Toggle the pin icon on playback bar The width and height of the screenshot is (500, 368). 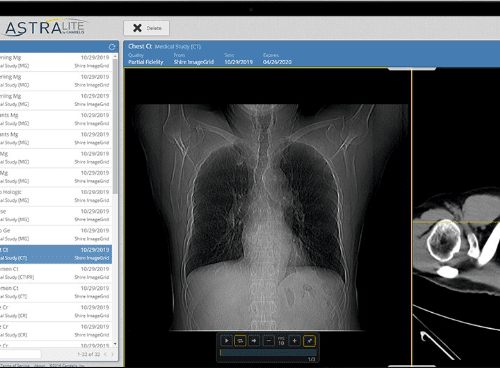[x=309, y=341]
